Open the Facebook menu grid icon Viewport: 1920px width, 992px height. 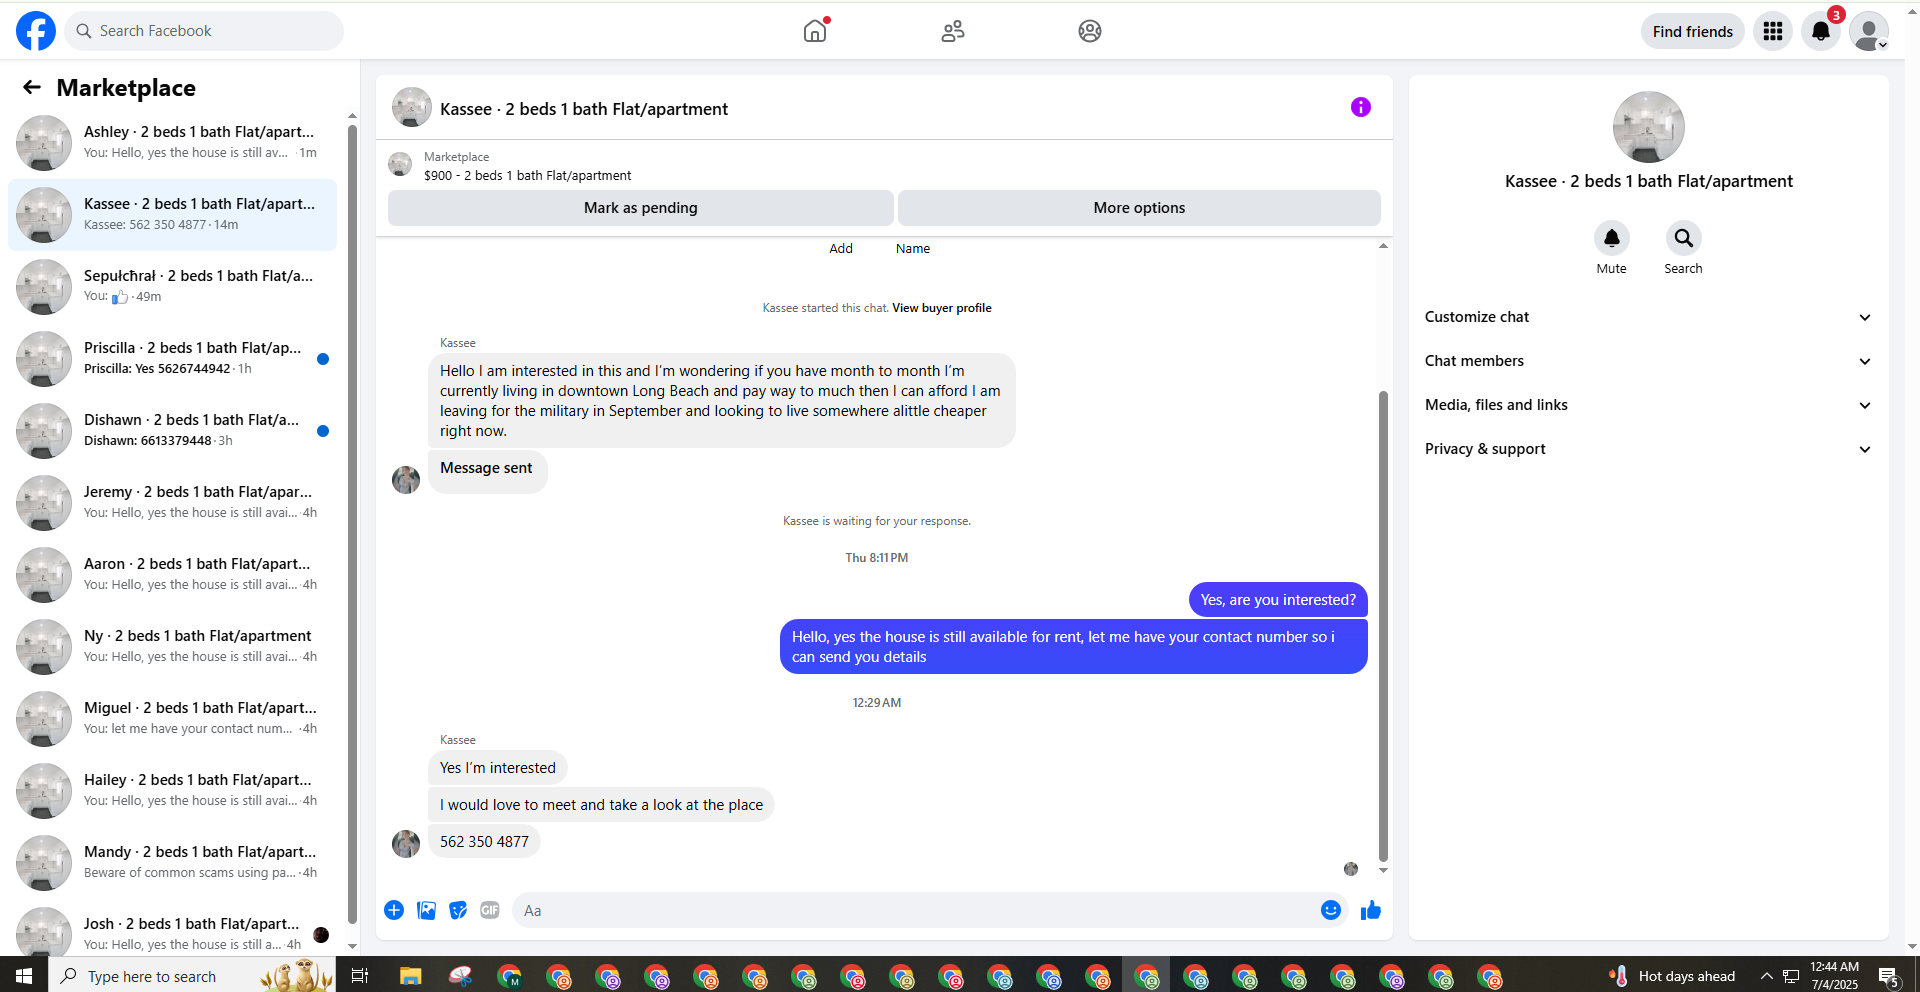click(1773, 31)
